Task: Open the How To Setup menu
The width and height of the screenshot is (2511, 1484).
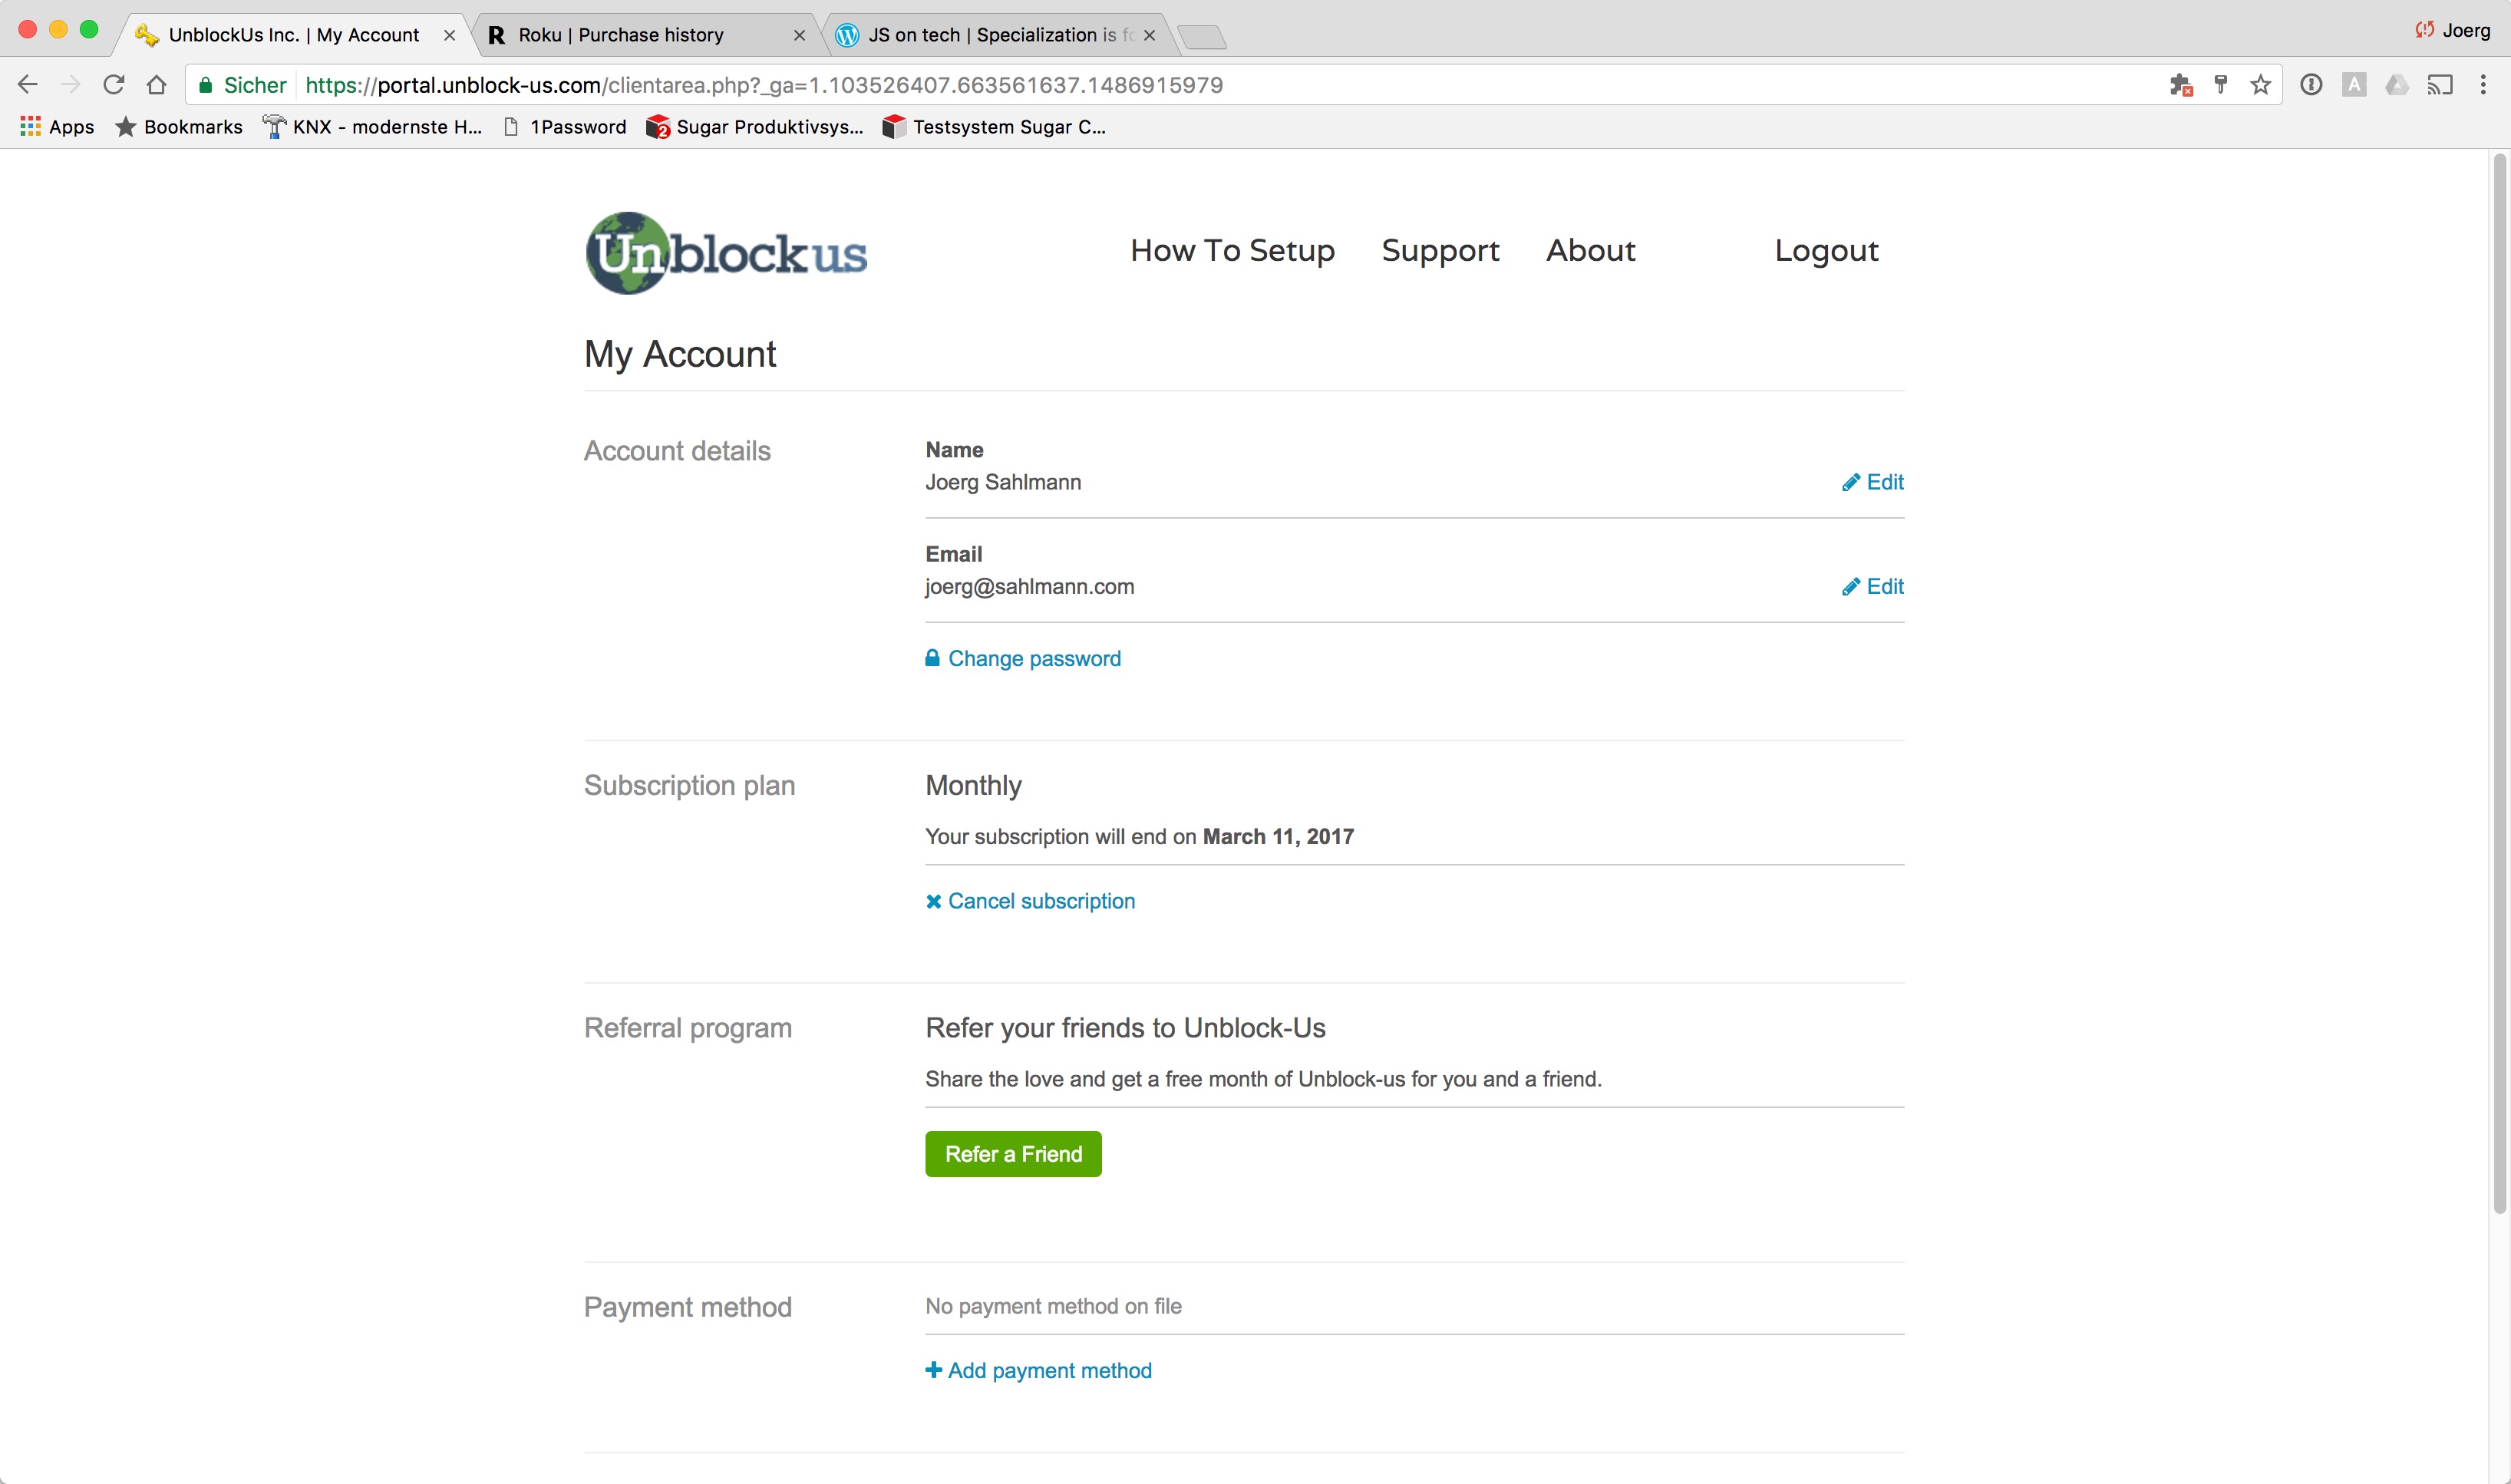Action: pyautogui.click(x=1232, y=250)
